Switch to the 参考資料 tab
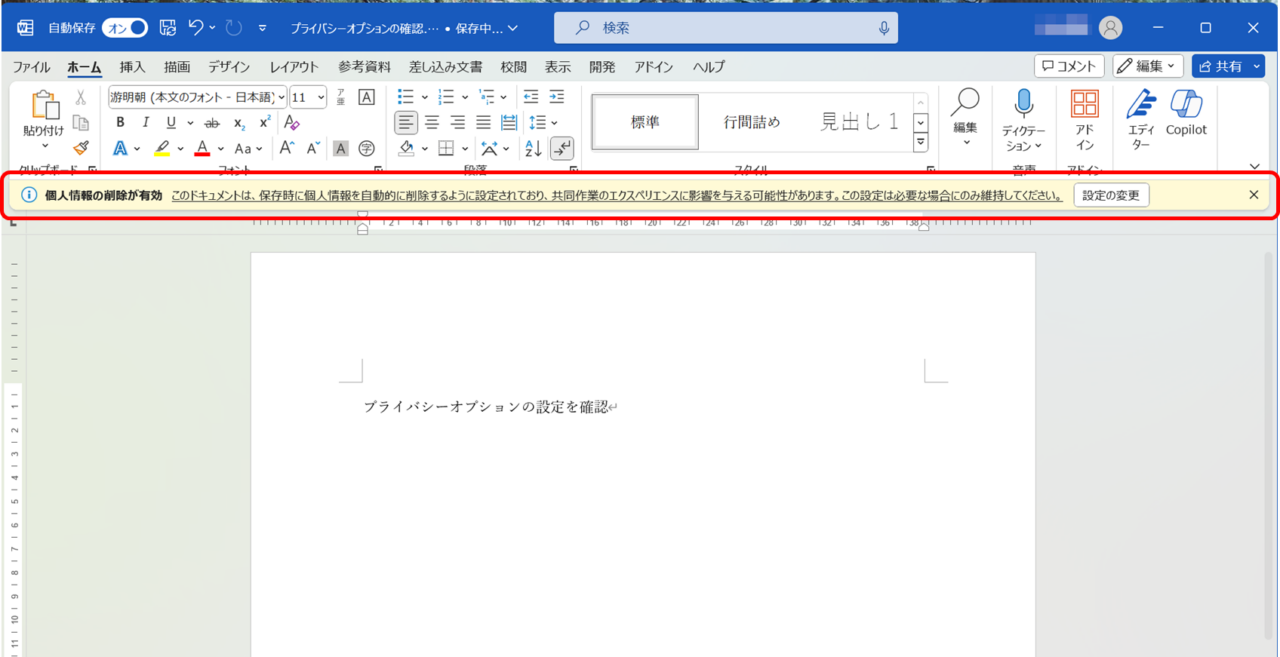The width and height of the screenshot is (1280, 657). [x=364, y=67]
